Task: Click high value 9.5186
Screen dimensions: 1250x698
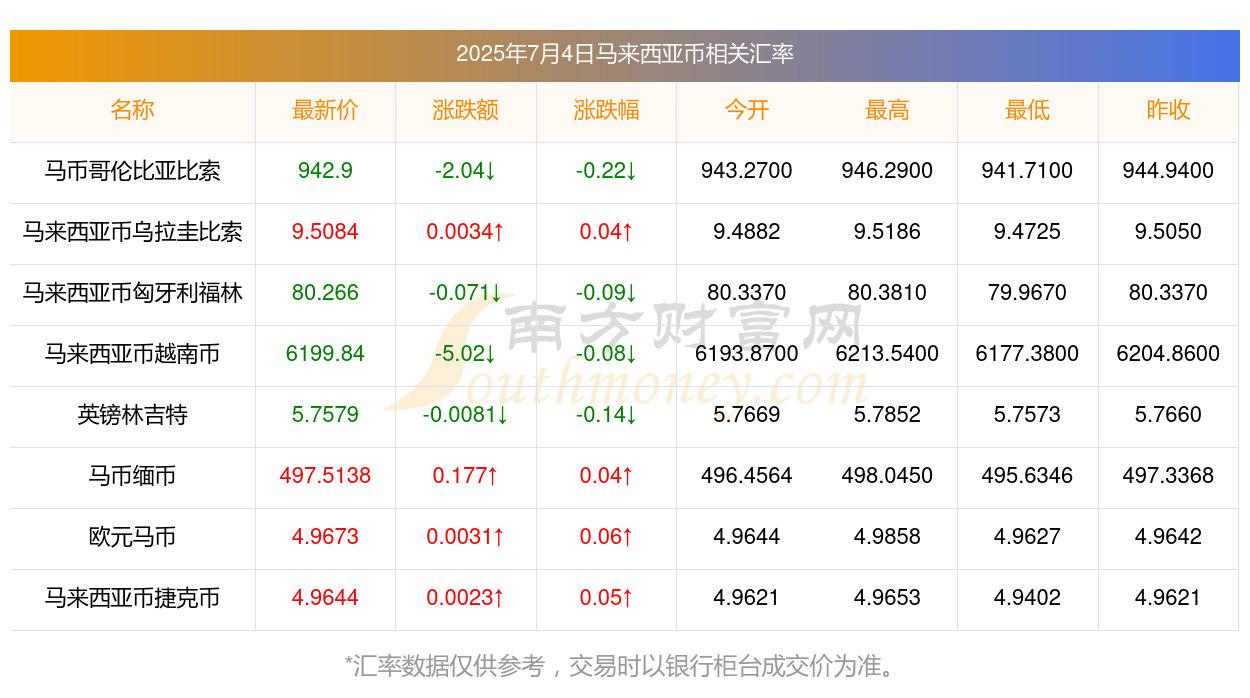Action: click(887, 232)
